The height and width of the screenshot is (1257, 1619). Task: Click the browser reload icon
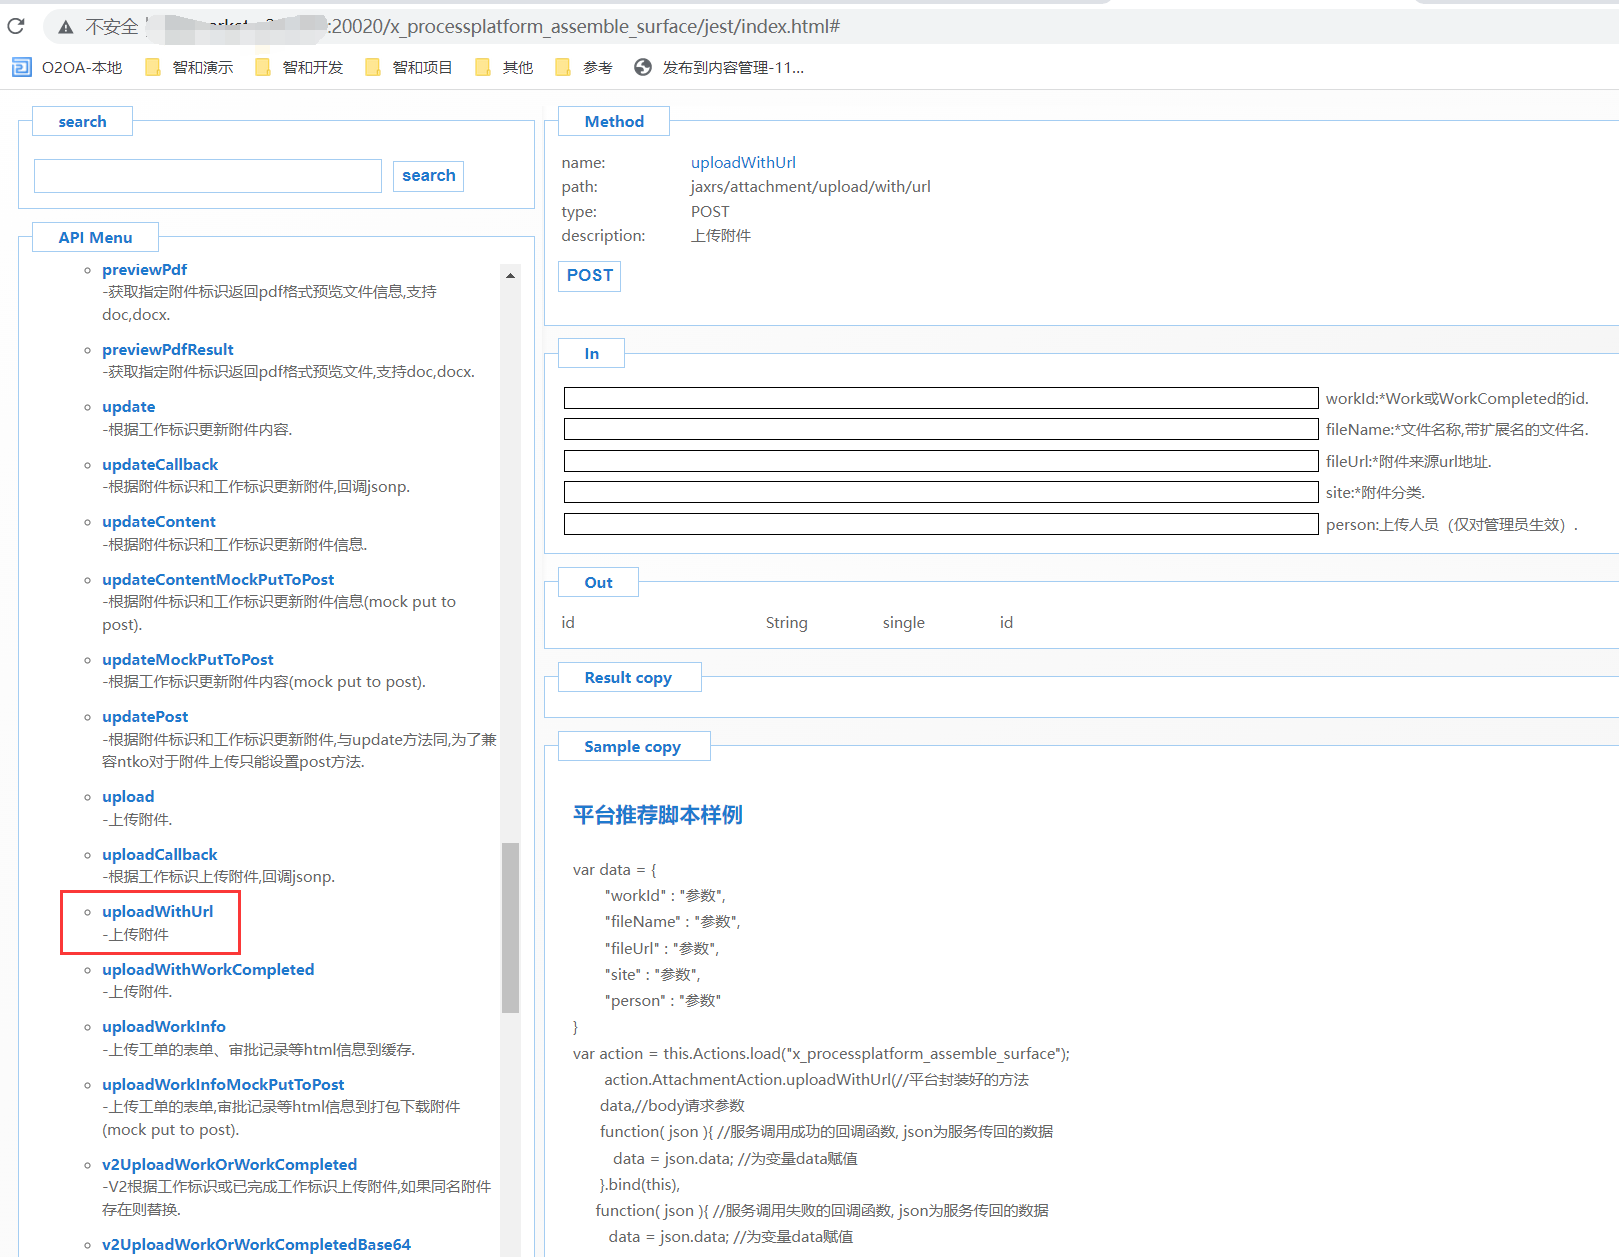tap(16, 26)
